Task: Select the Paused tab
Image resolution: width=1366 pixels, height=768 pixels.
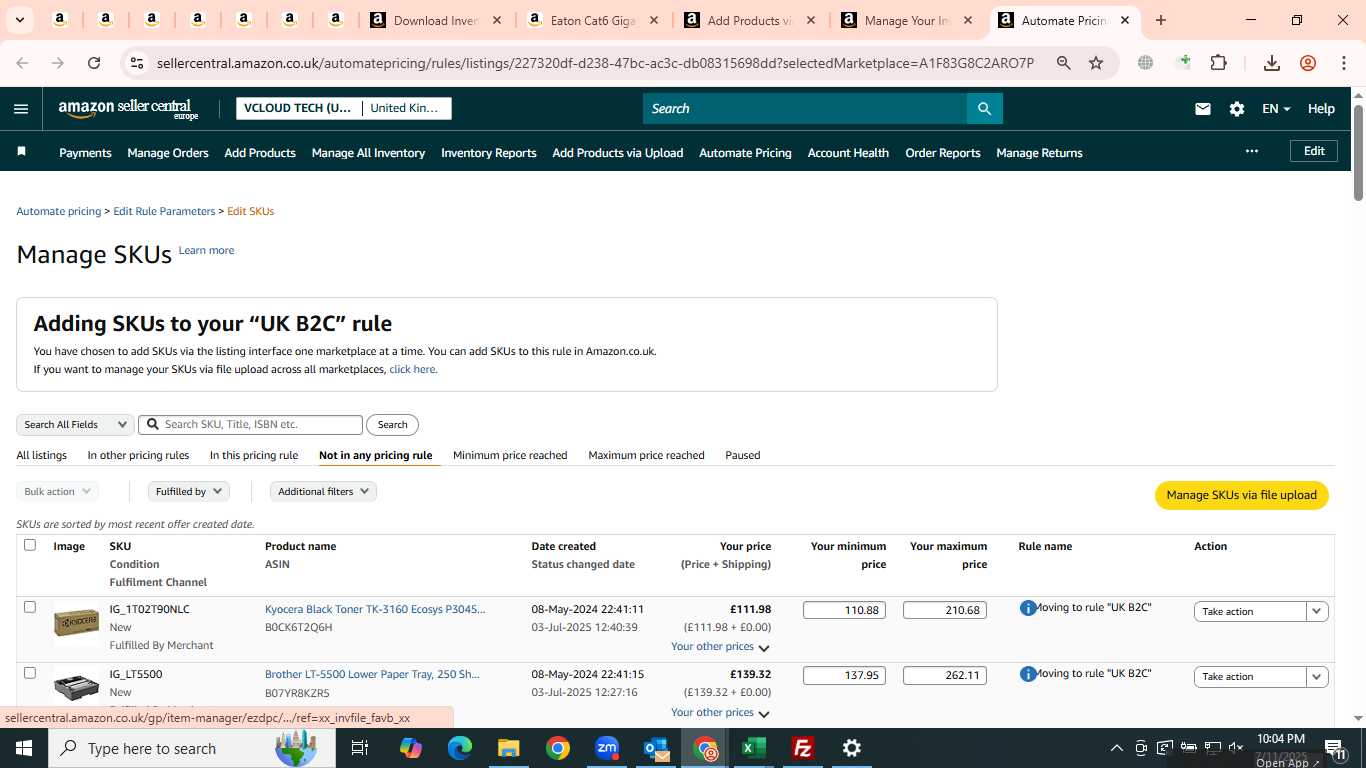Action: pyautogui.click(x=743, y=455)
